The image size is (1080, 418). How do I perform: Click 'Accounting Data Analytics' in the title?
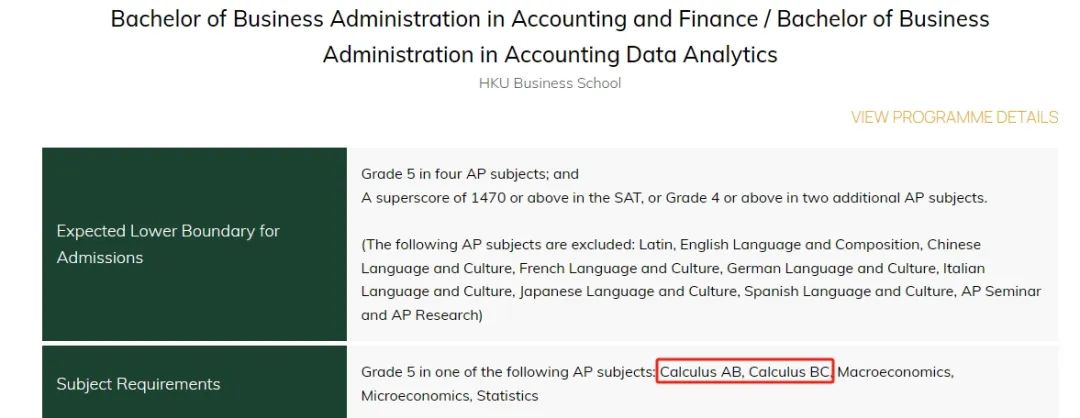641,54
